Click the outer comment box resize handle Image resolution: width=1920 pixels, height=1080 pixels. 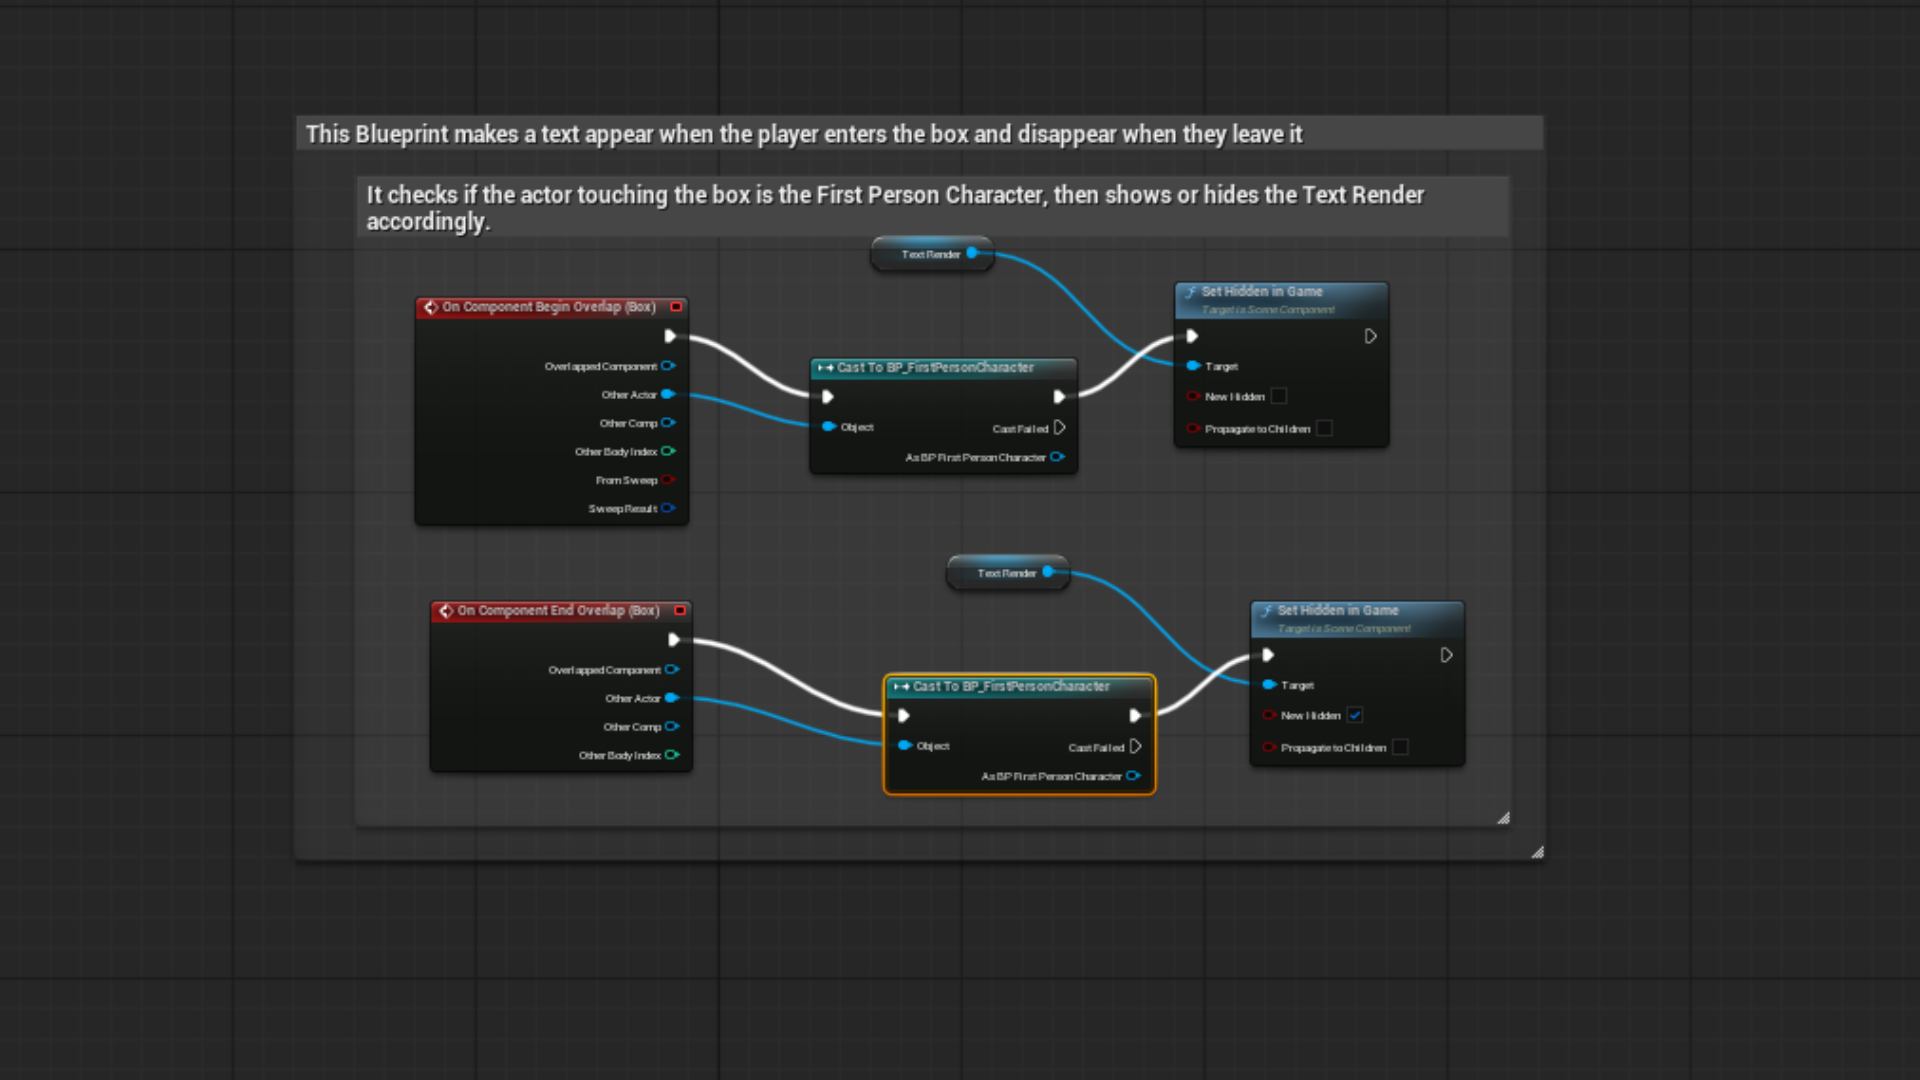(1537, 852)
